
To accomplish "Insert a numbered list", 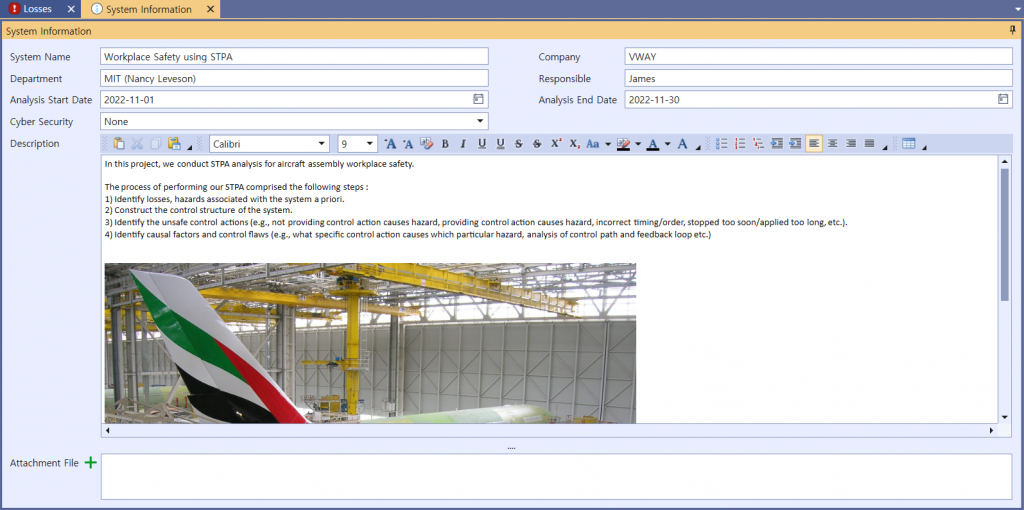I will pyautogui.click(x=741, y=144).
